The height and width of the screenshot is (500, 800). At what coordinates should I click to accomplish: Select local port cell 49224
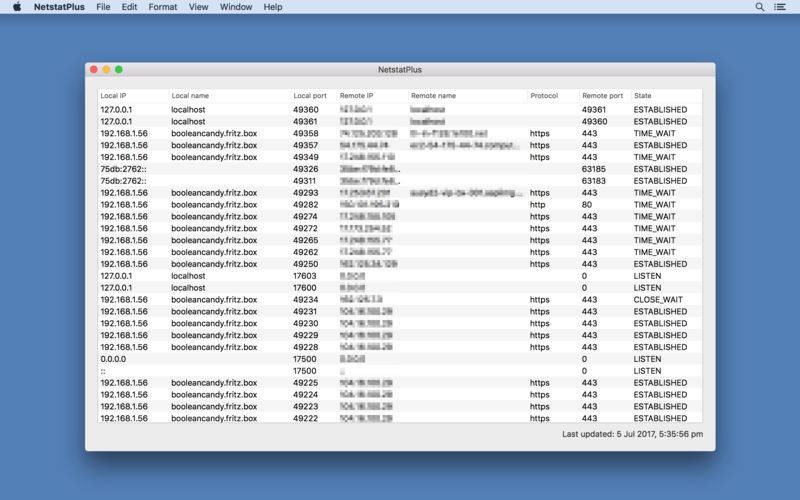pyautogui.click(x=306, y=395)
